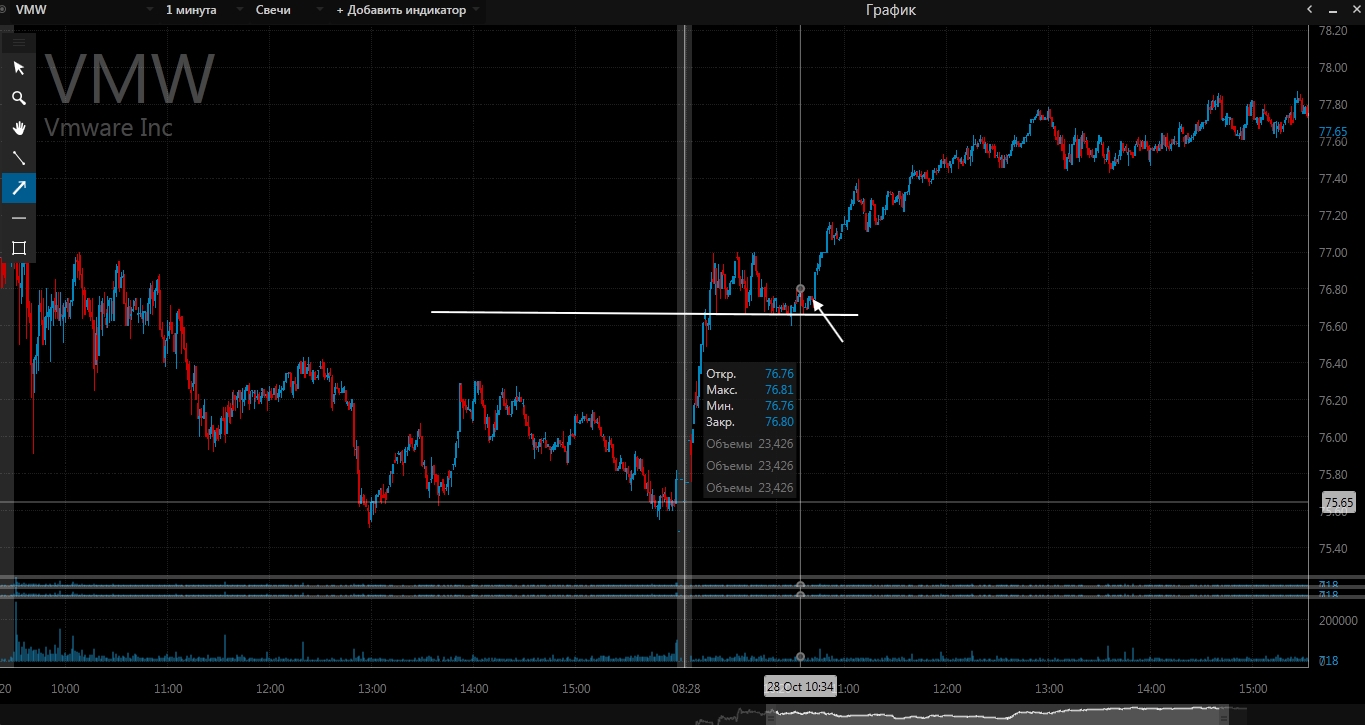This screenshot has width=1365, height=725.
Task: Click the "График" panel title
Action: [890, 10]
